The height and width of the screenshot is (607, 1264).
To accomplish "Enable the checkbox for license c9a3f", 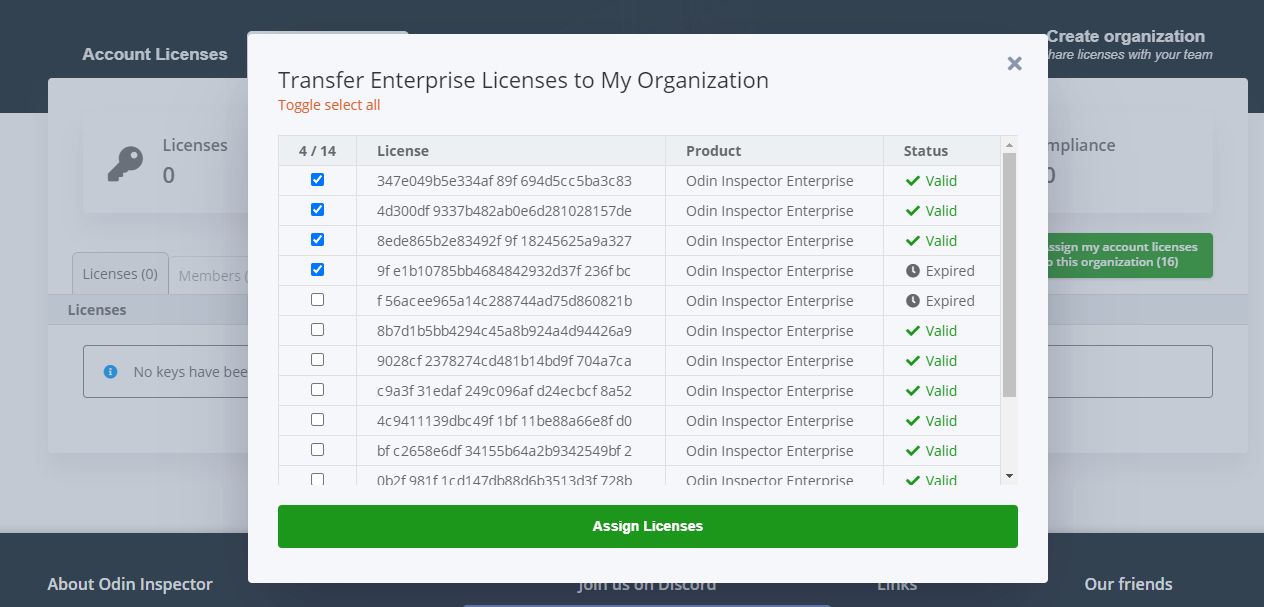I will 318,390.
